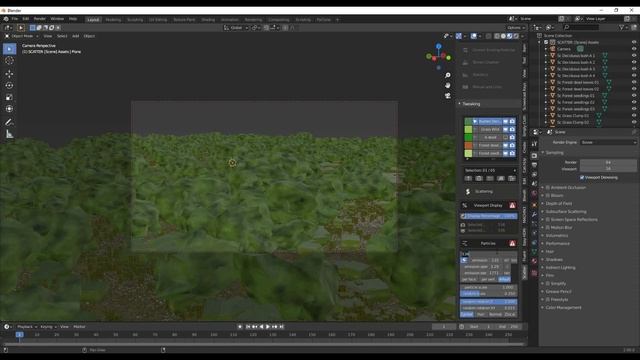Click the Particles warning triangle icon
This screenshot has width=640, height=360.
(x=512, y=244)
